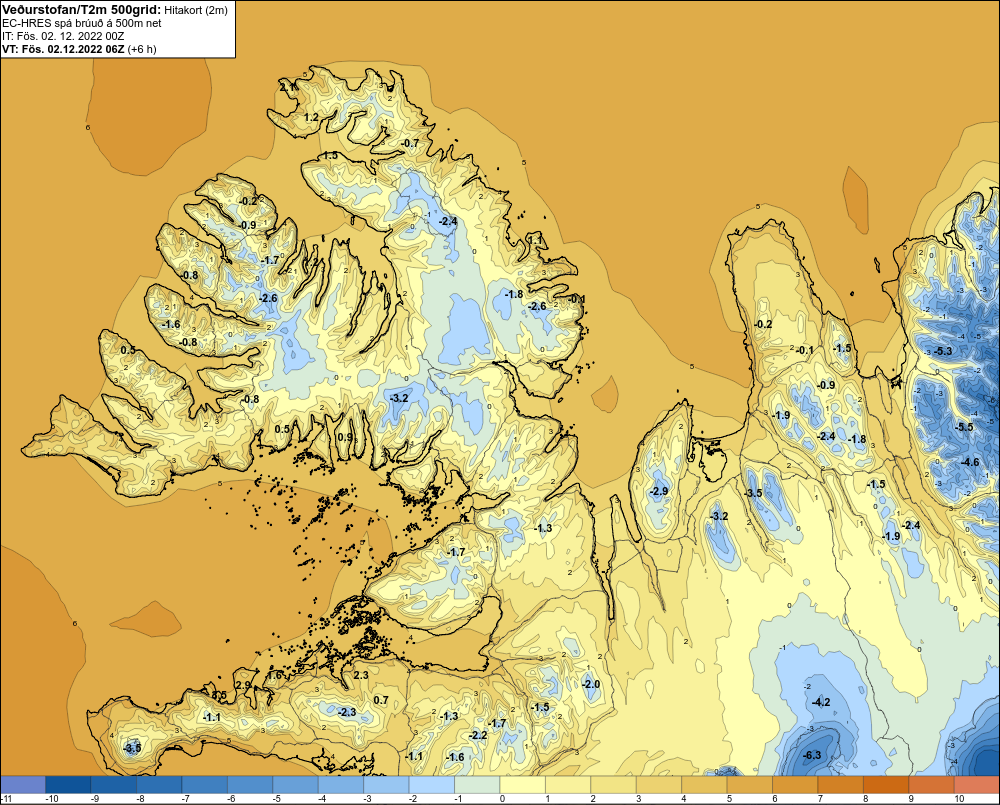Click the positive 2.1 temperature label
The image size is (1000, 805).
click(x=288, y=87)
